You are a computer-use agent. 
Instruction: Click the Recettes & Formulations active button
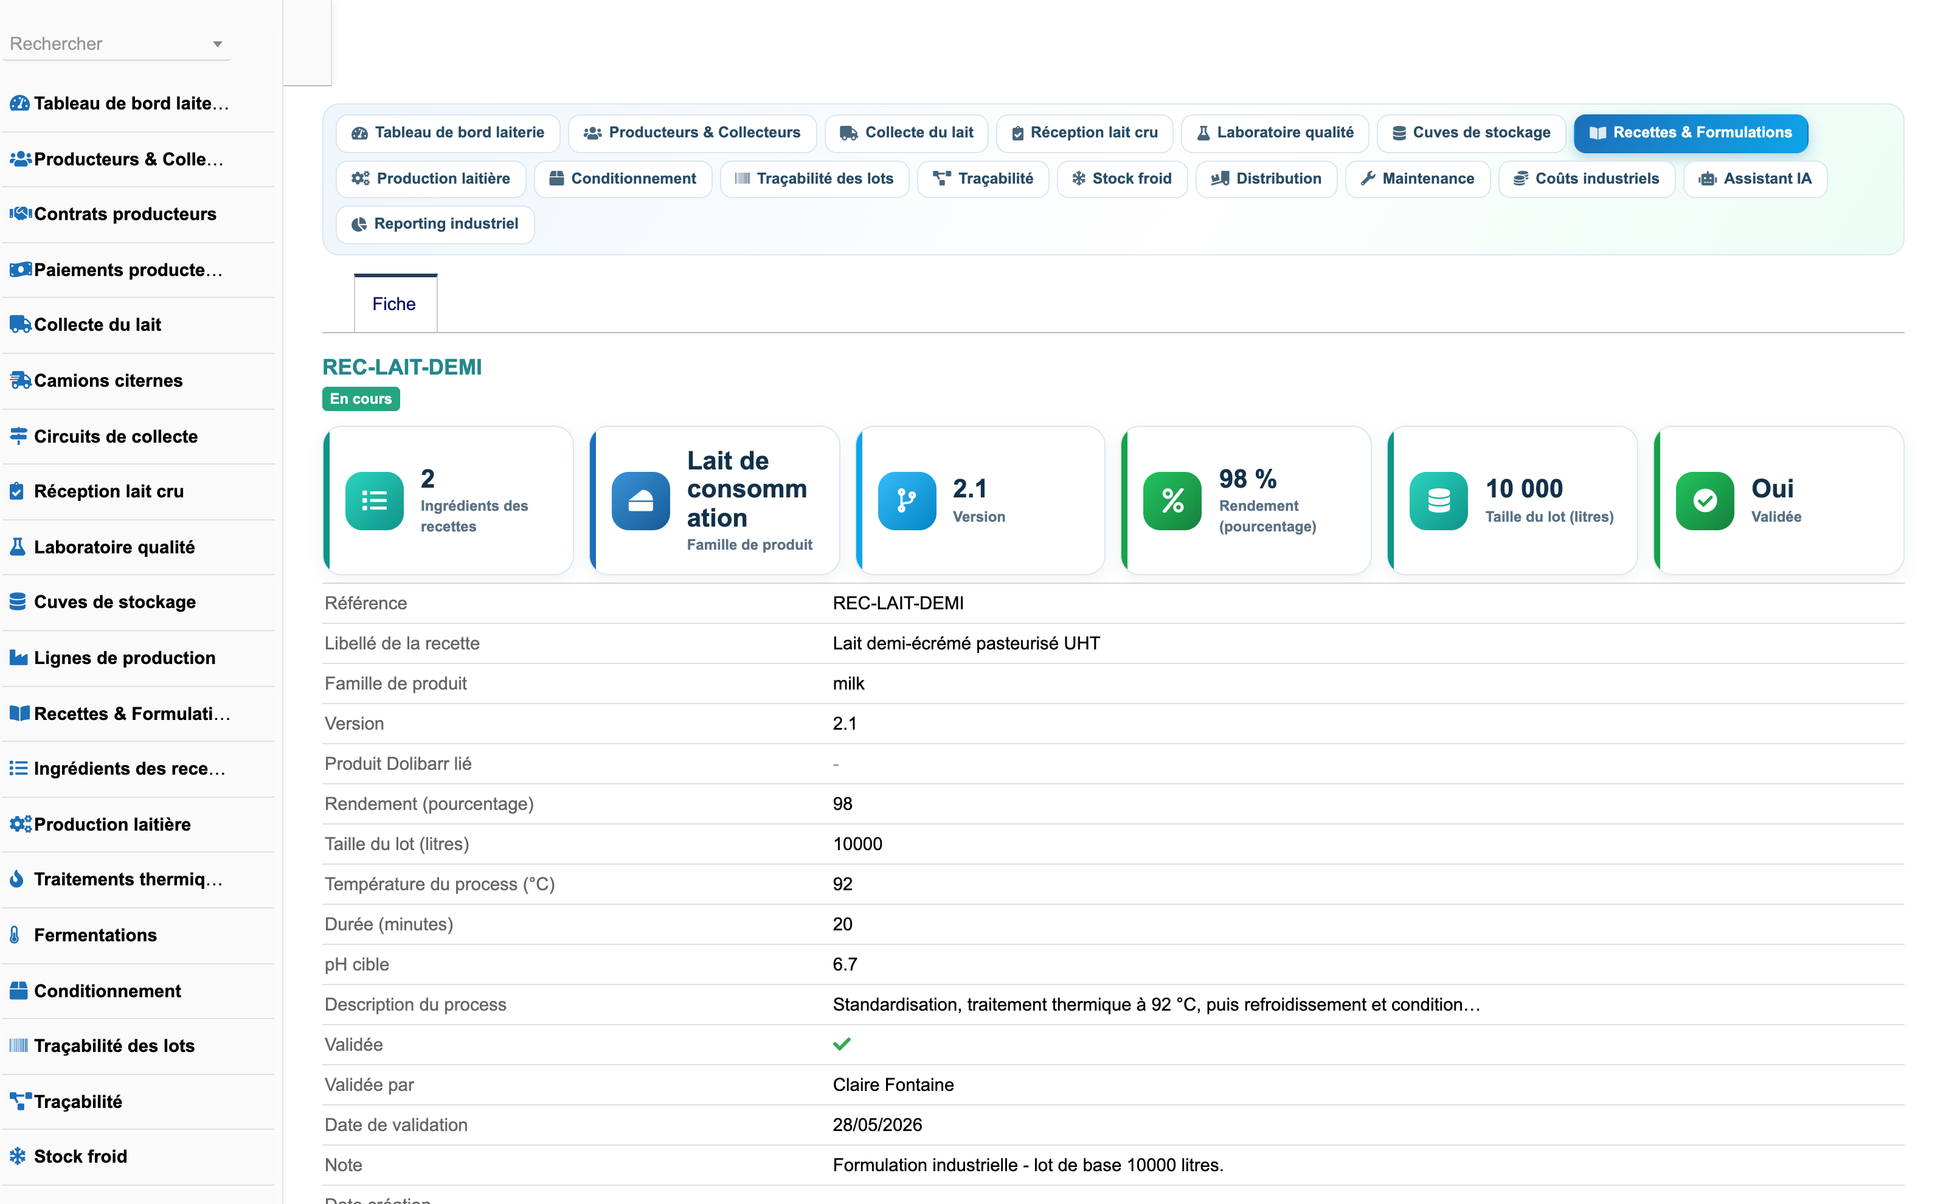pos(1691,133)
